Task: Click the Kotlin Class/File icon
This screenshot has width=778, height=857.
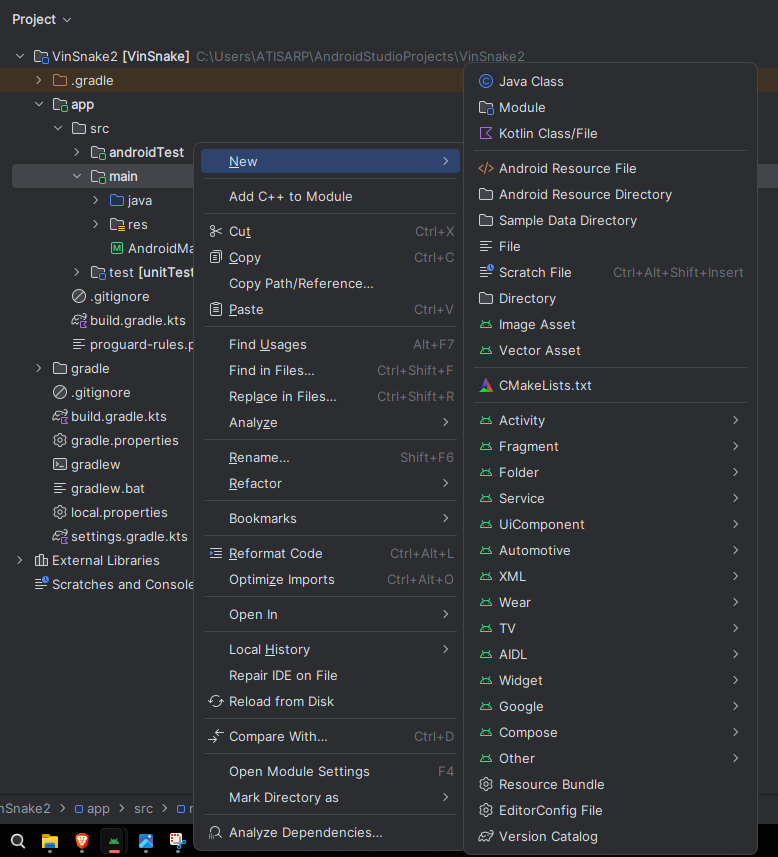Action: click(486, 133)
